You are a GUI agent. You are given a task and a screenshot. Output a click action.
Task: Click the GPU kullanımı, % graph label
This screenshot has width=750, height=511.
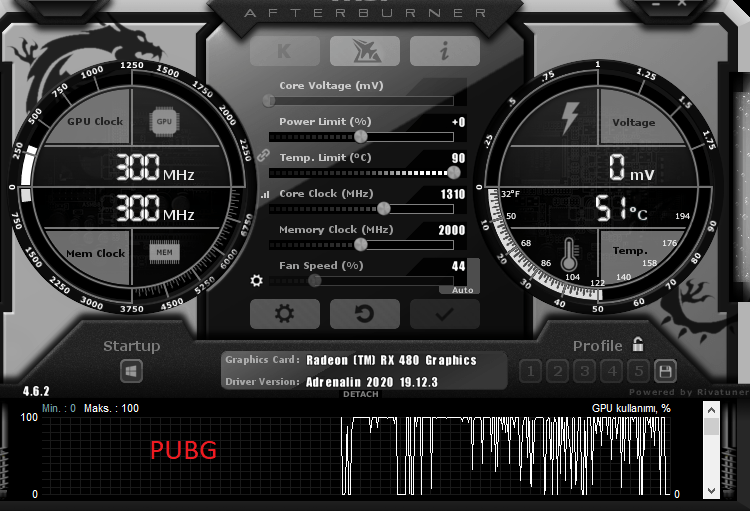(631, 408)
